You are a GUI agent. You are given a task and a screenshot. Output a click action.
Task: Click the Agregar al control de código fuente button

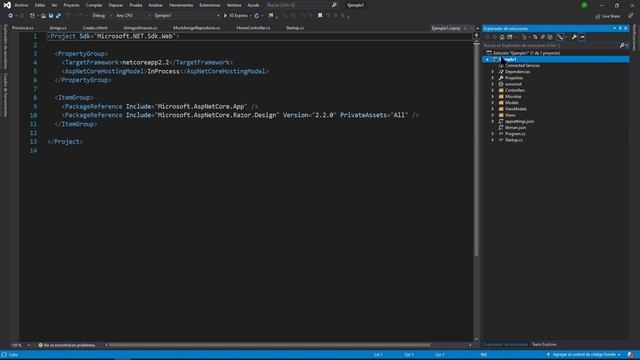(584, 355)
